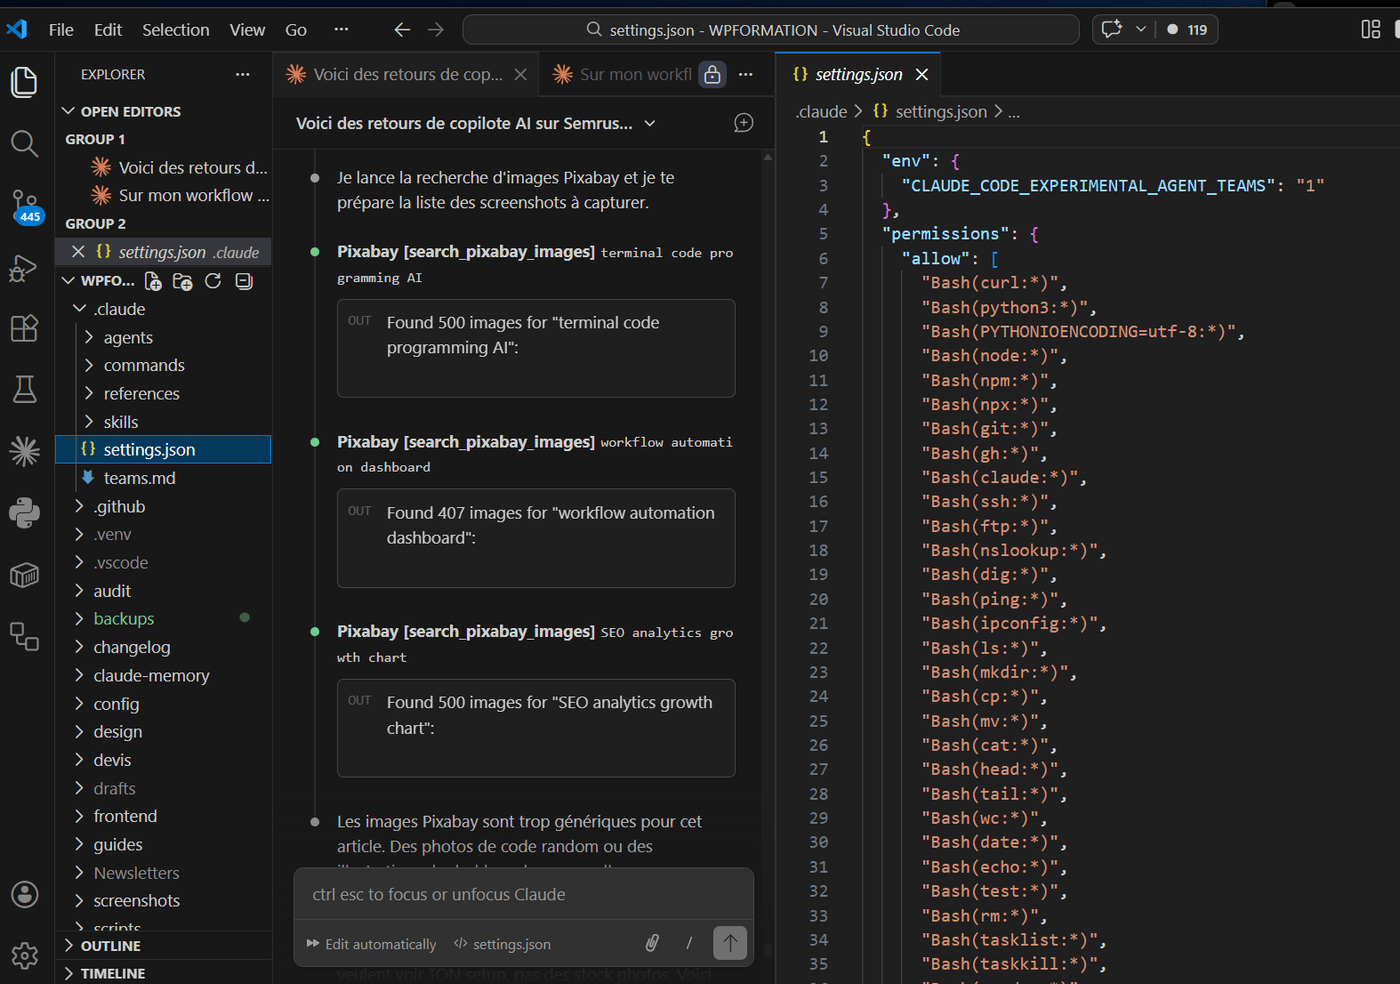Refresh the Explorer with the refresh icon
Image resolution: width=1400 pixels, height=984 pixels.
point(212,281)
